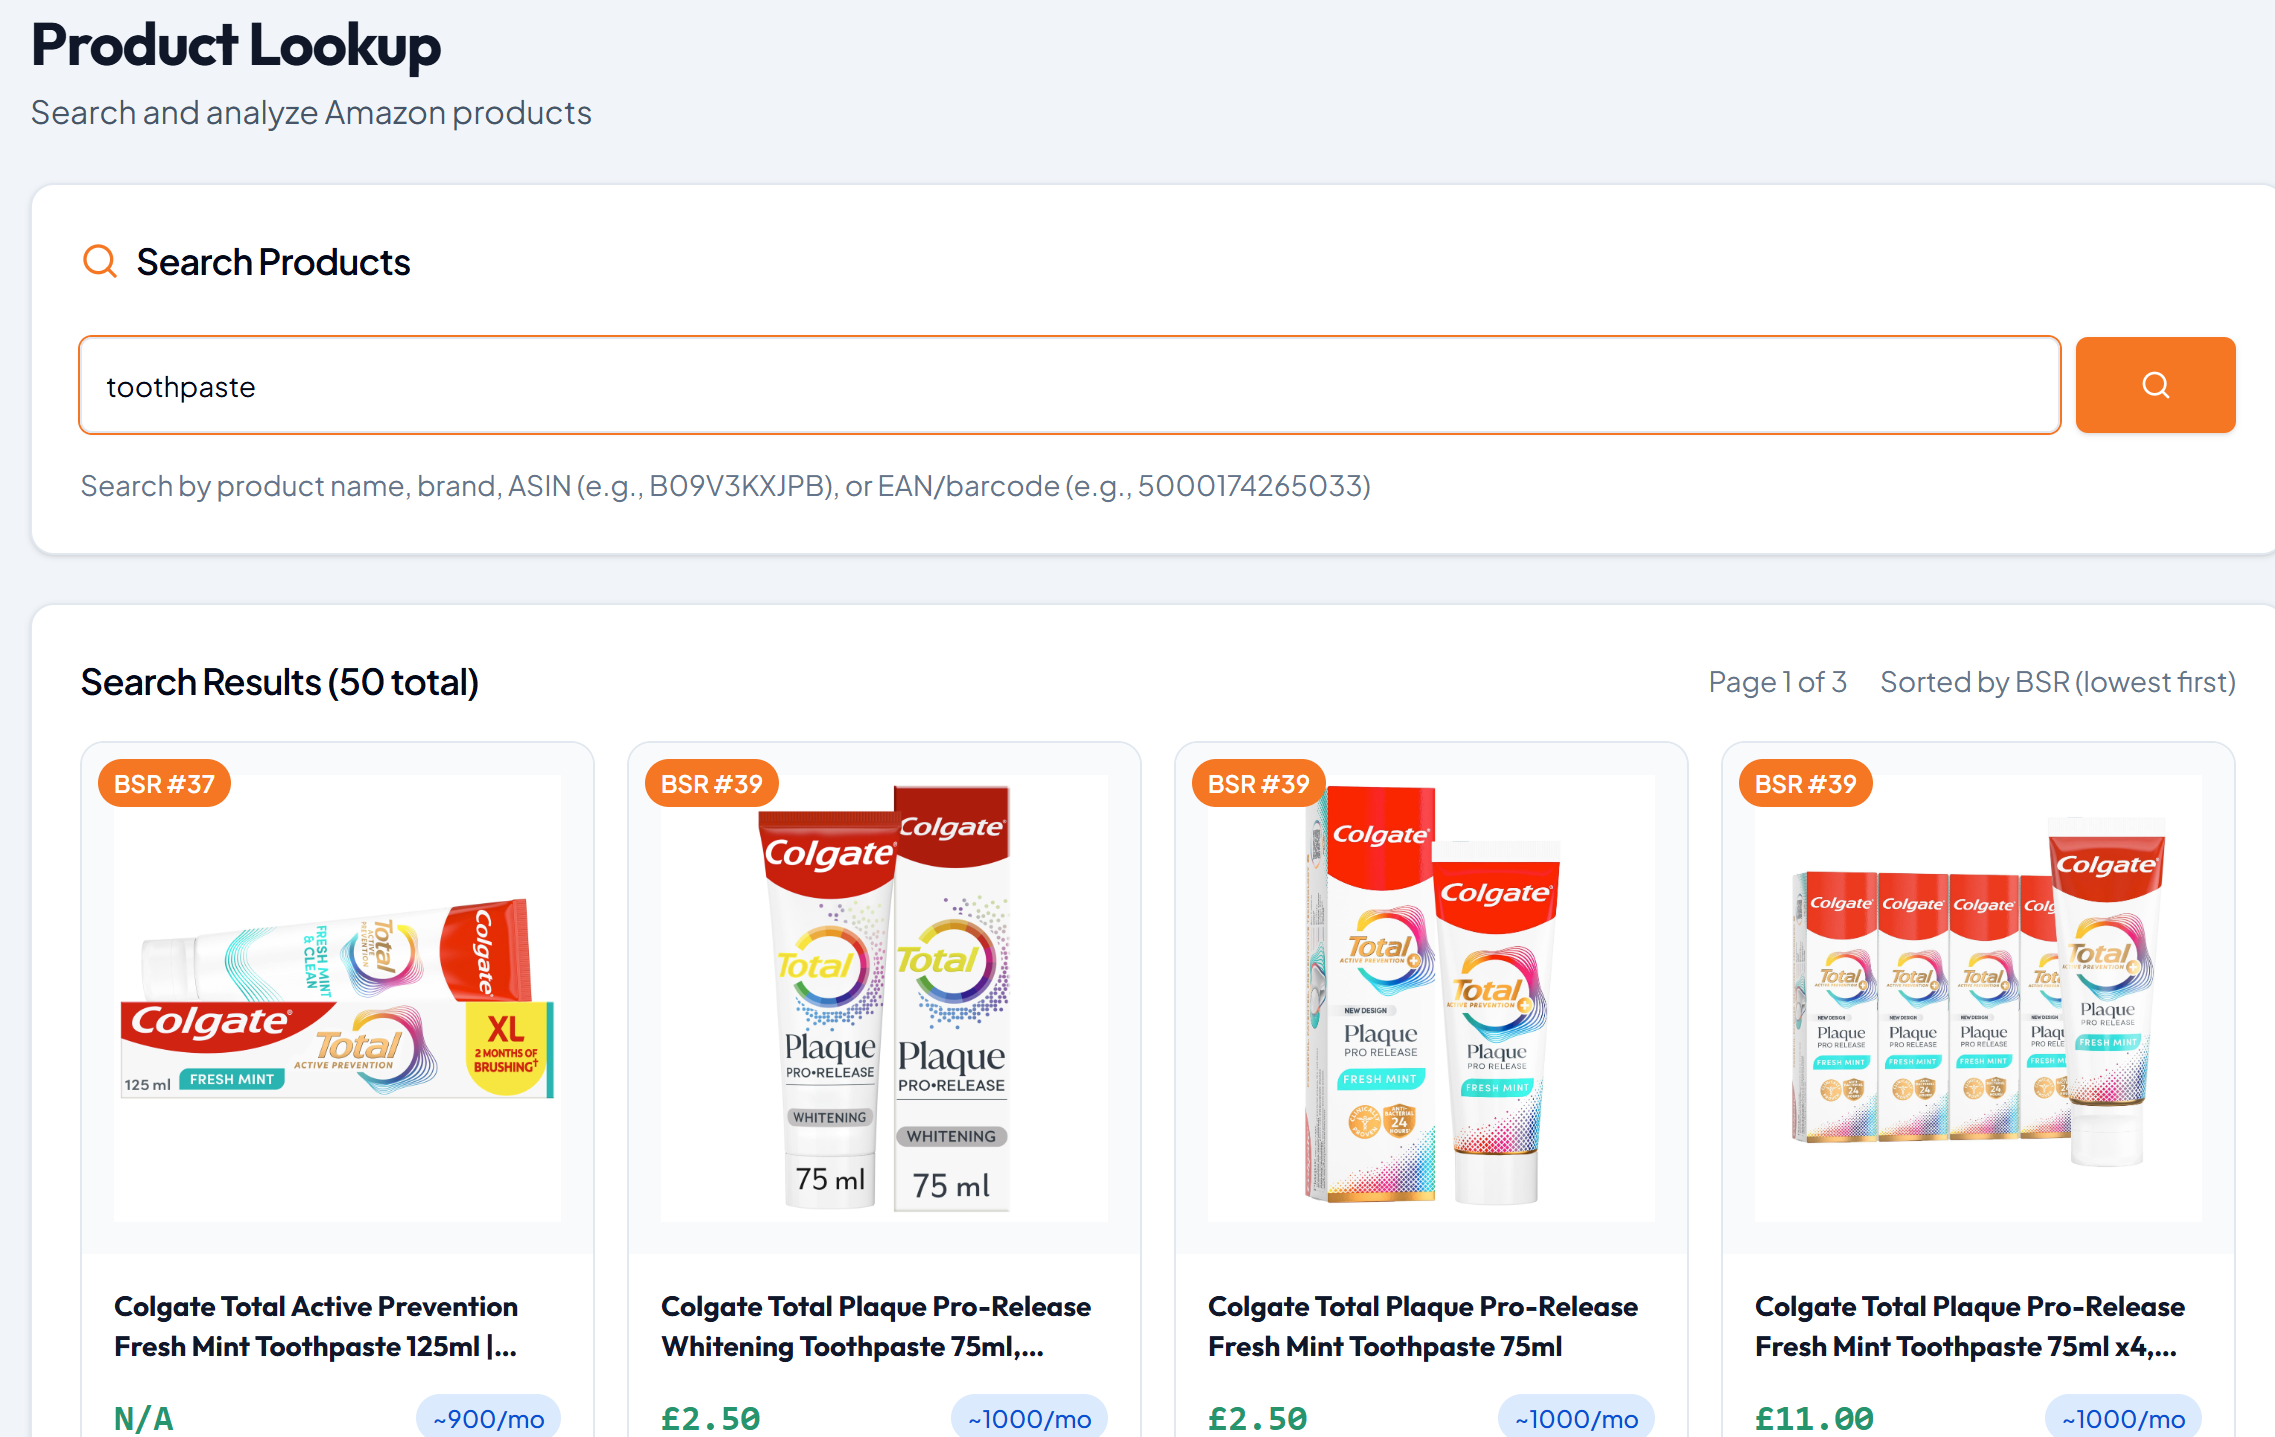Click the N/A price on first product
Screen dimensions: 2275x1437
(x=144, y=1418)
